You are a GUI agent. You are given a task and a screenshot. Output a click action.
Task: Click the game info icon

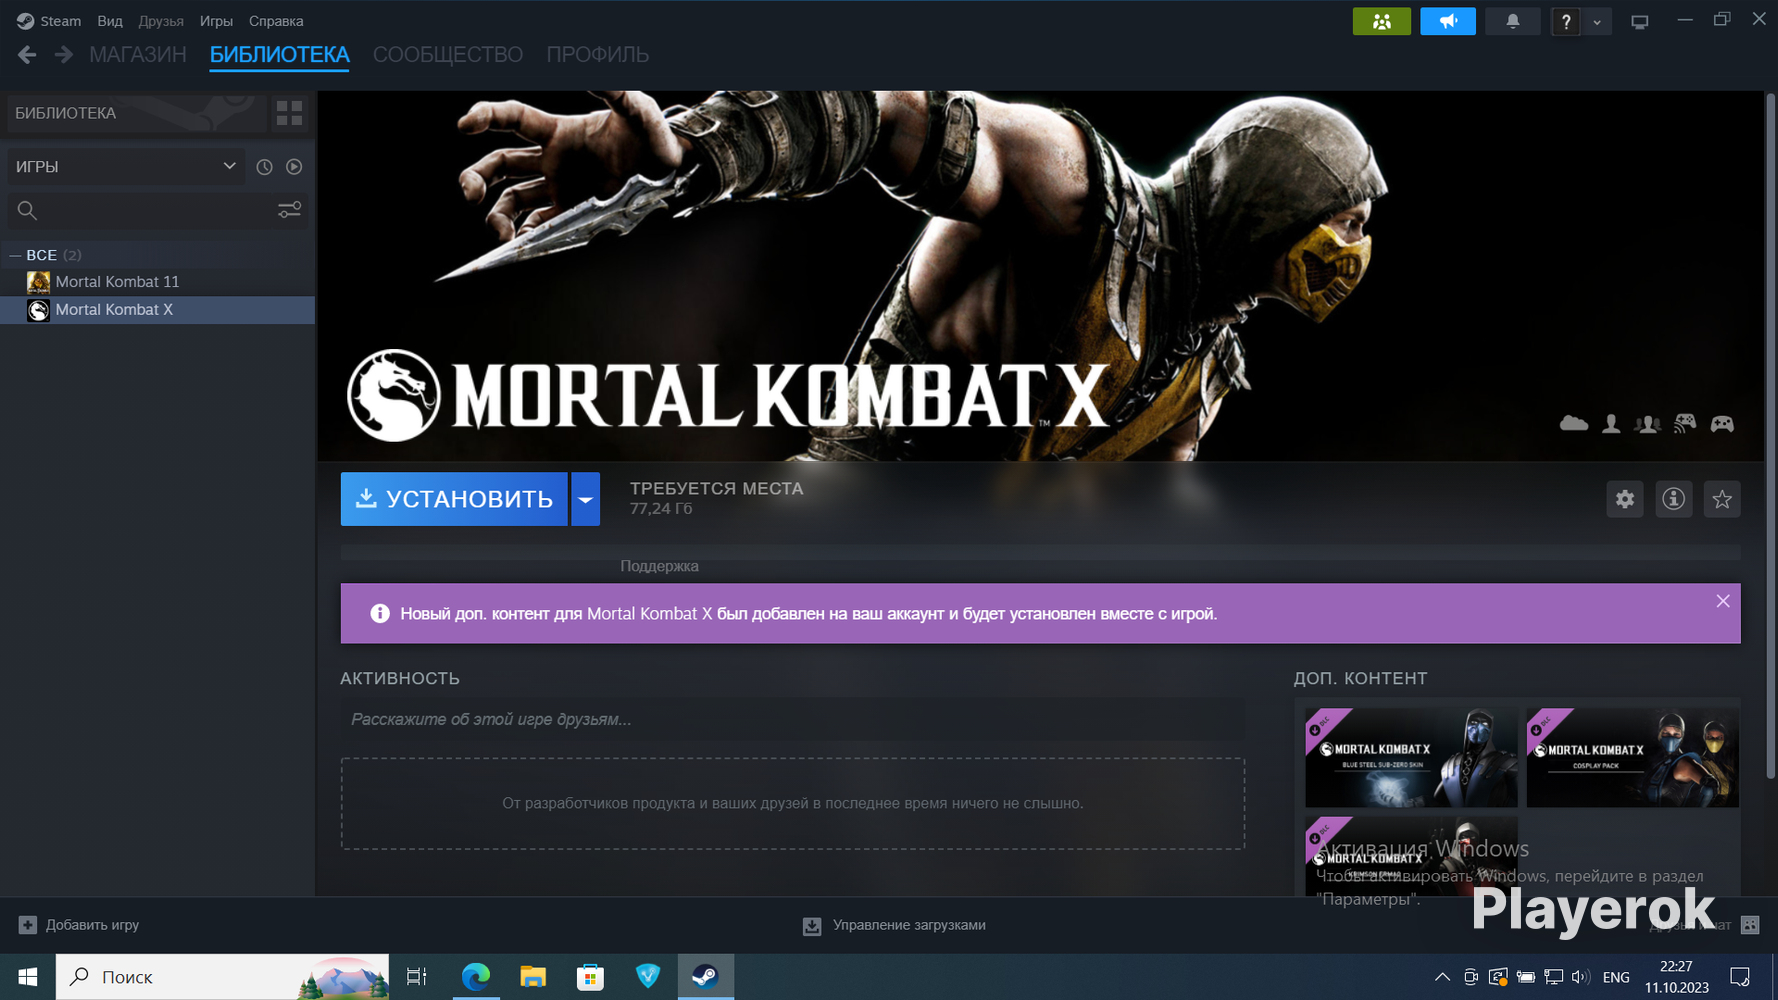click(x=1673, y=499)
